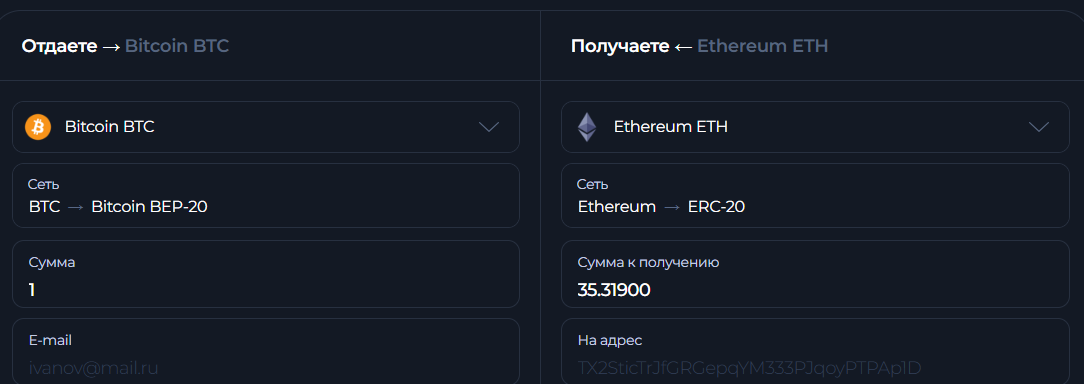Expand the Ethereum ETH currency dropdown chevron

[x=1038, y=127]
